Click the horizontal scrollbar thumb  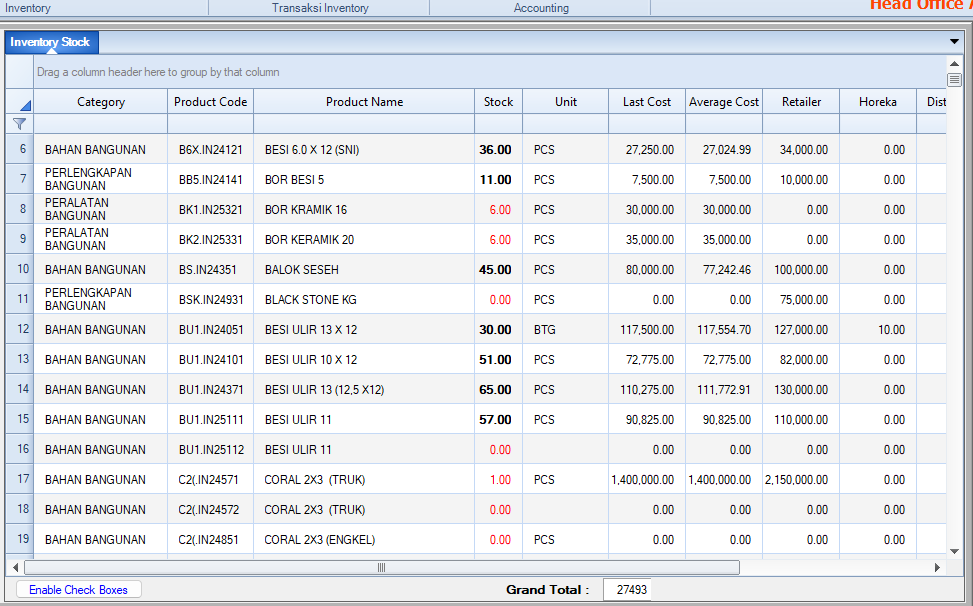(381, 568)
